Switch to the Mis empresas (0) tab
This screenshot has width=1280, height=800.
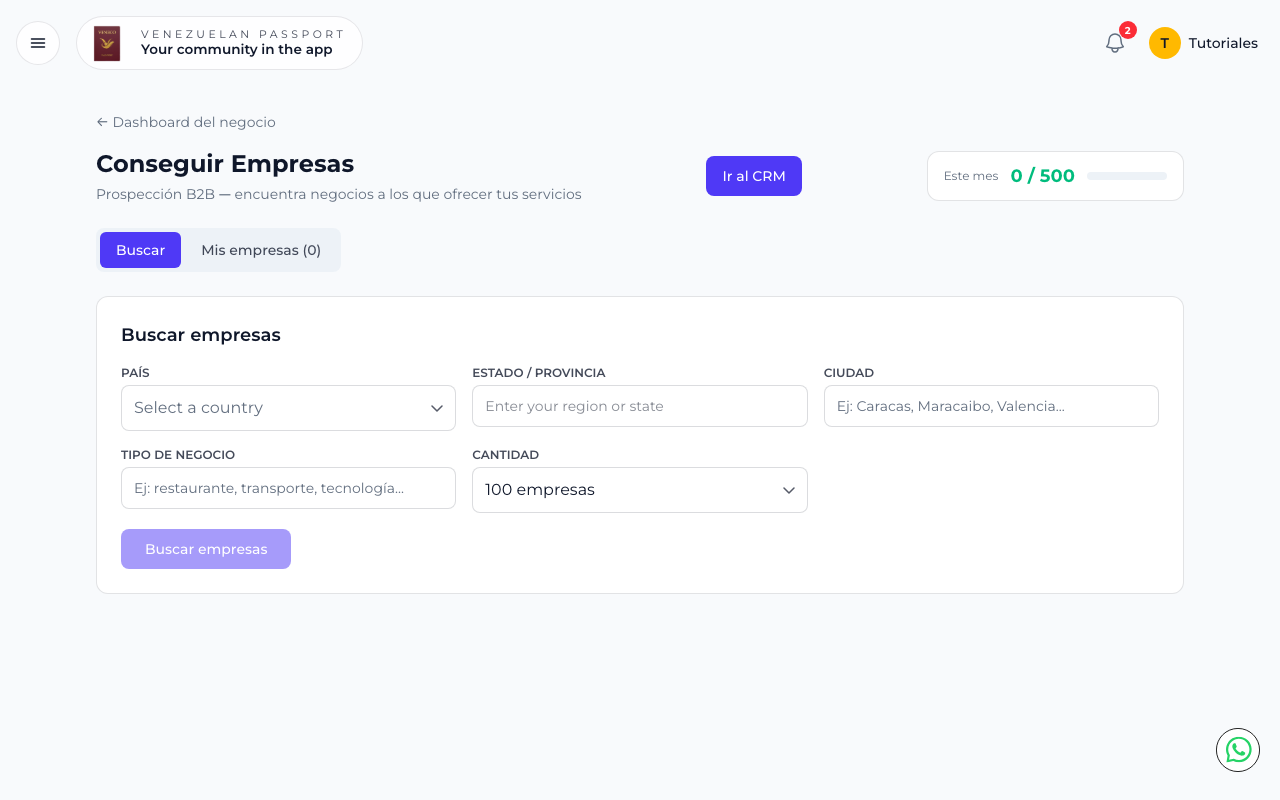[x=261, y=250]
